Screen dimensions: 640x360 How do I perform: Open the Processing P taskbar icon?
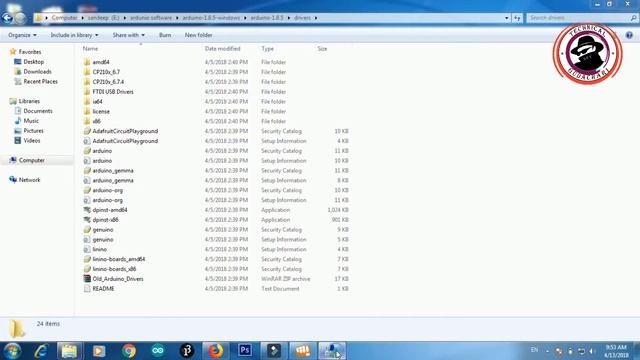[187, 351]
